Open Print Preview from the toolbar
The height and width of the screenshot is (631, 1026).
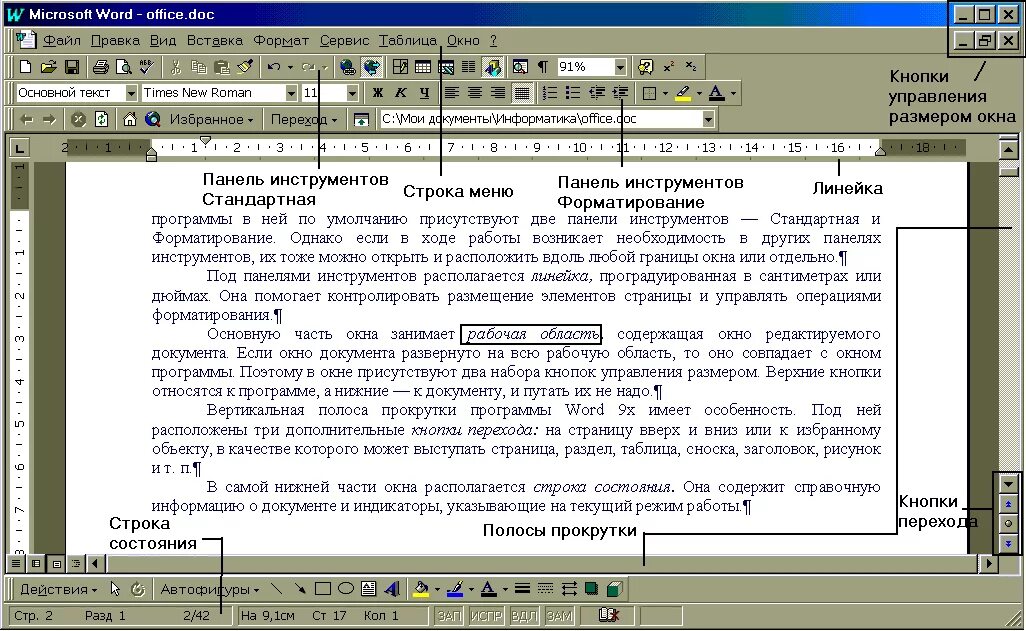click(x=123, y=67)
